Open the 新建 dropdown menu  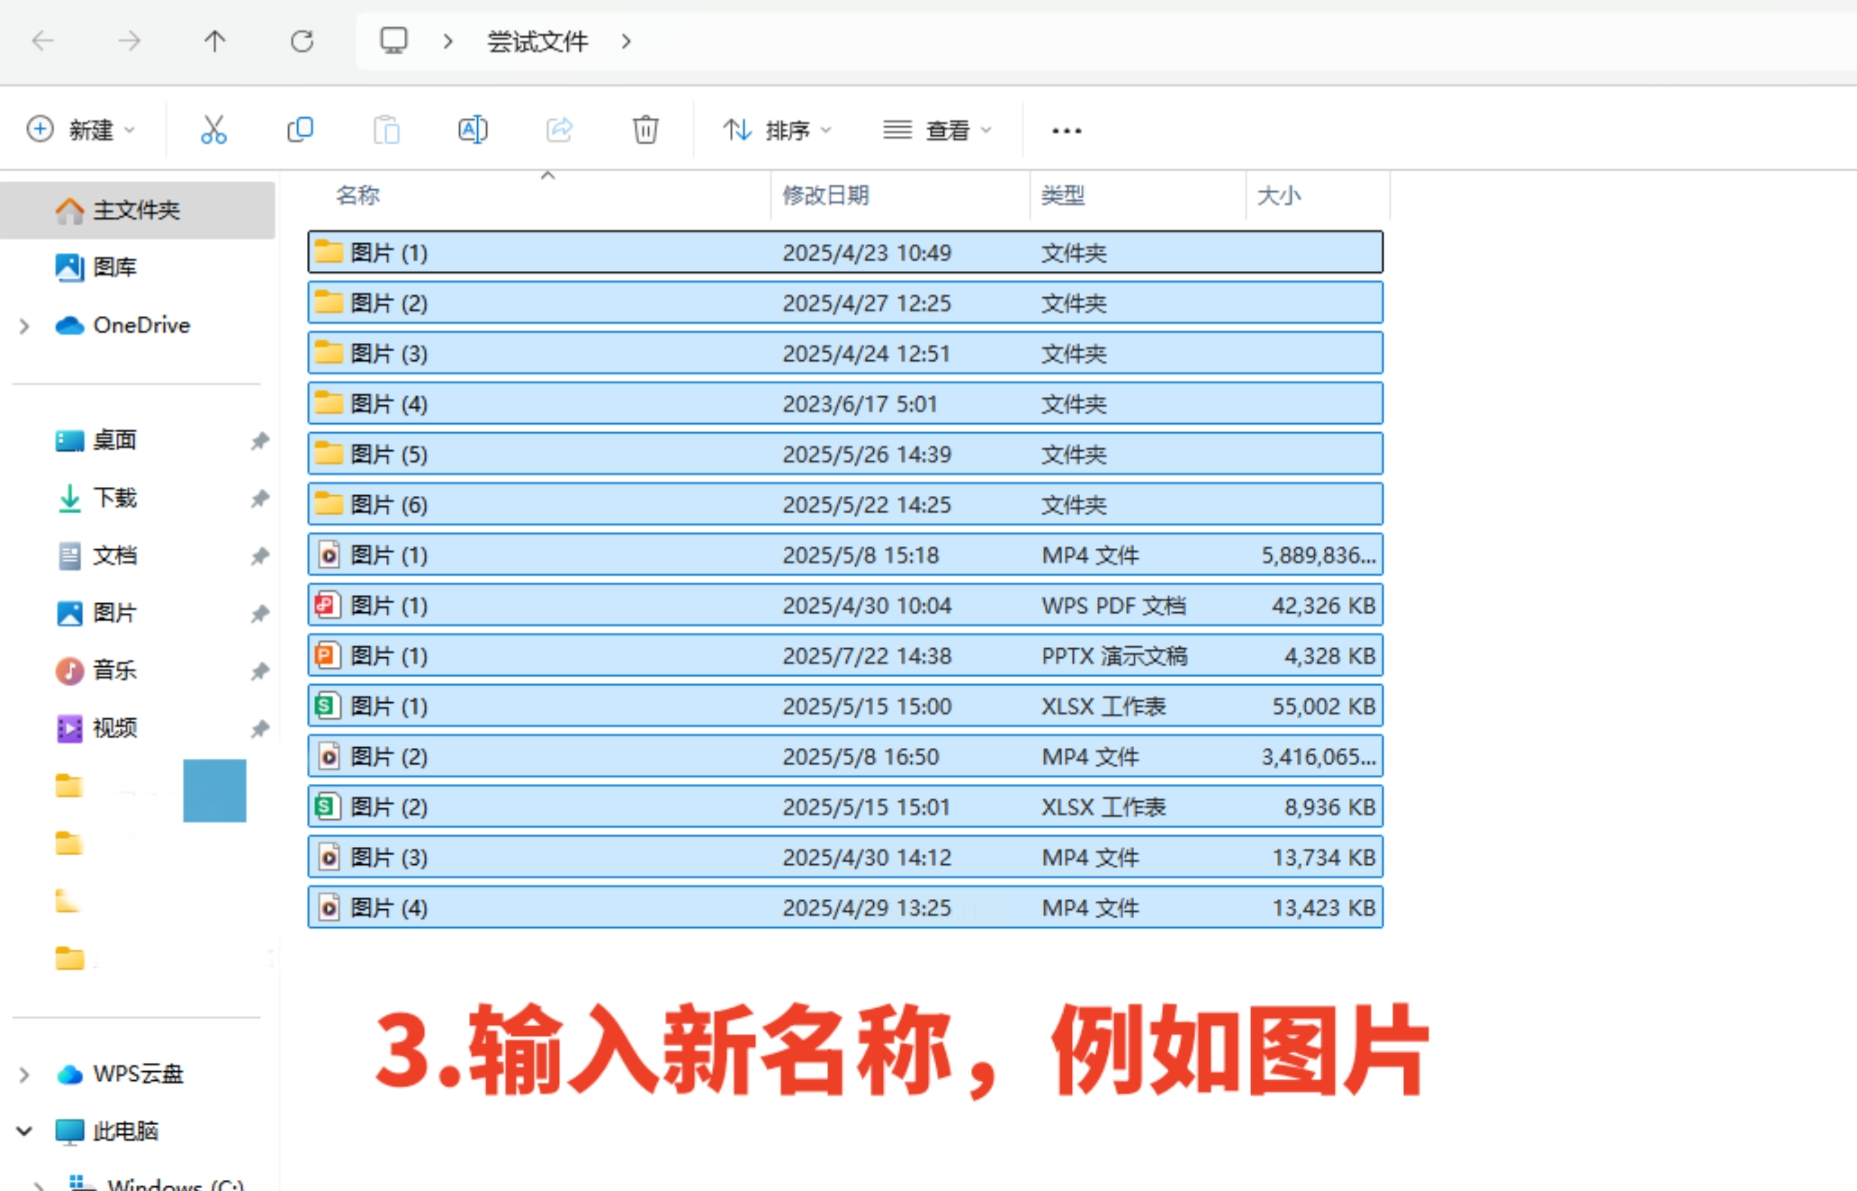tap(82, 130)
